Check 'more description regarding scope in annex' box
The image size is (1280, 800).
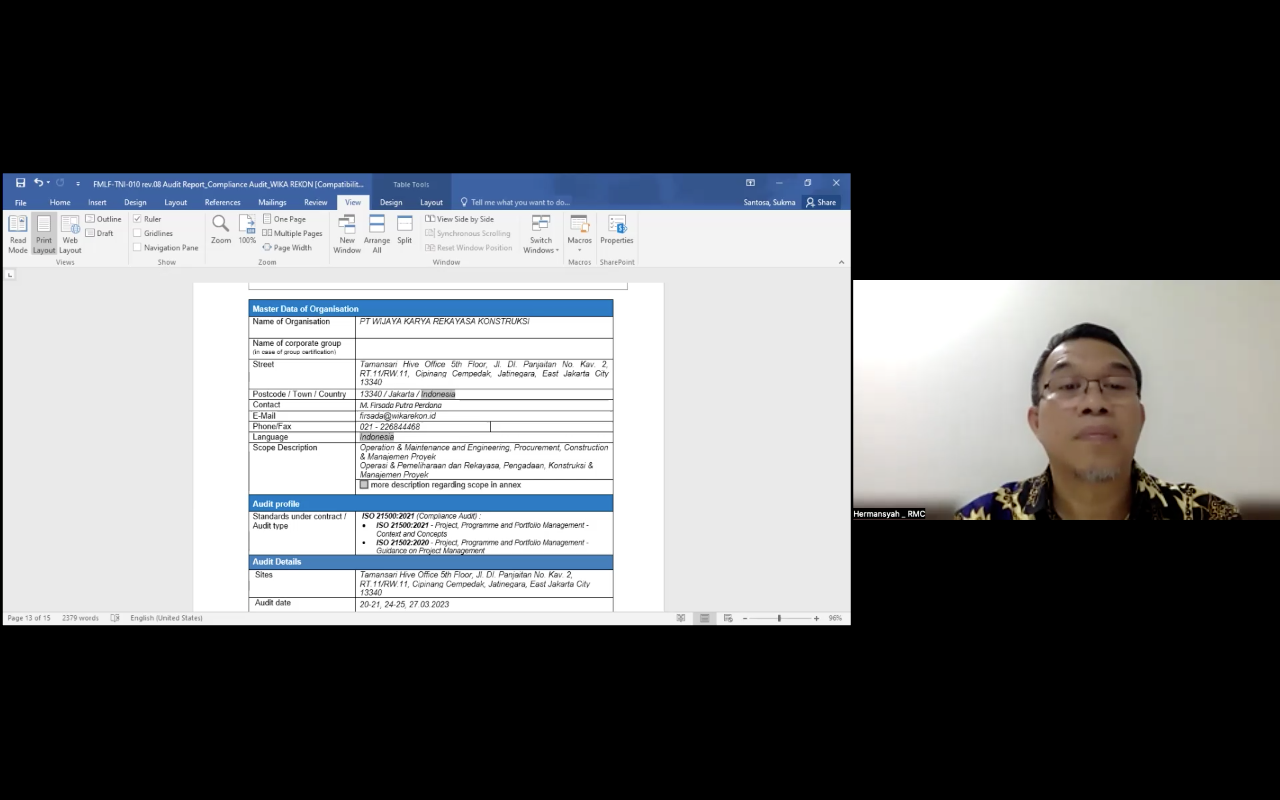pos(364,485)
